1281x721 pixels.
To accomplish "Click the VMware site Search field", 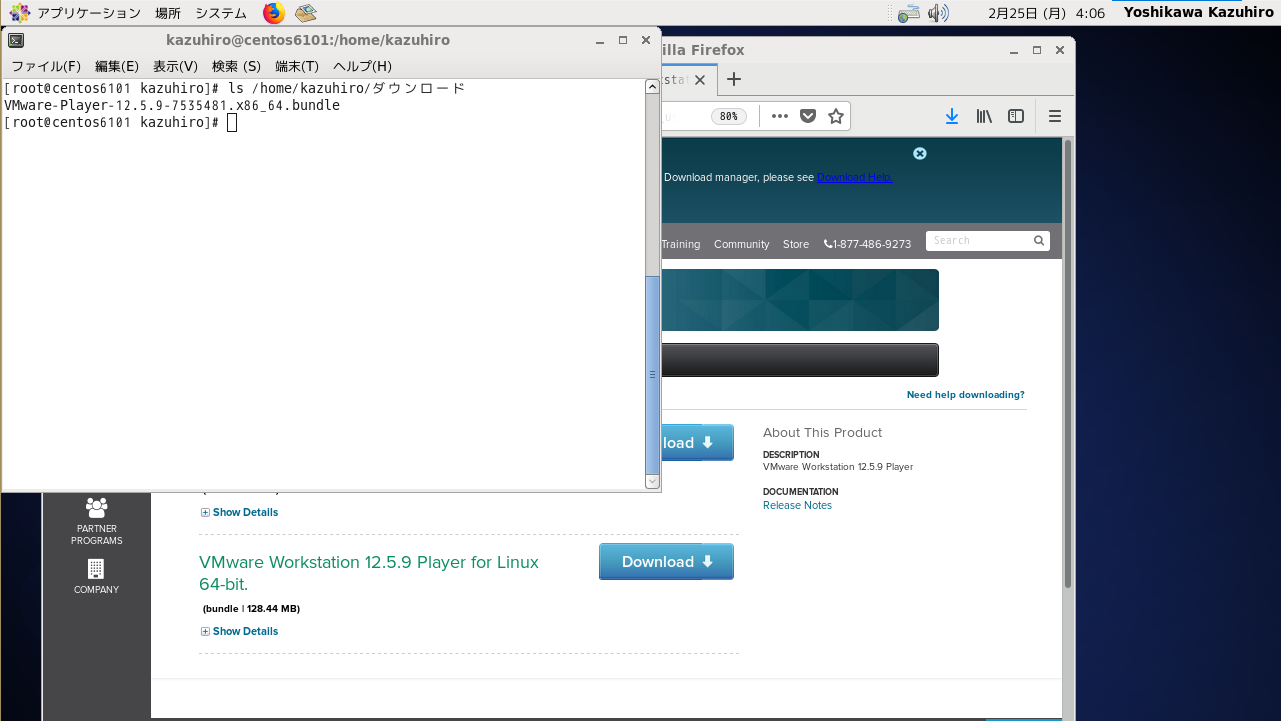I will (979, 240).
